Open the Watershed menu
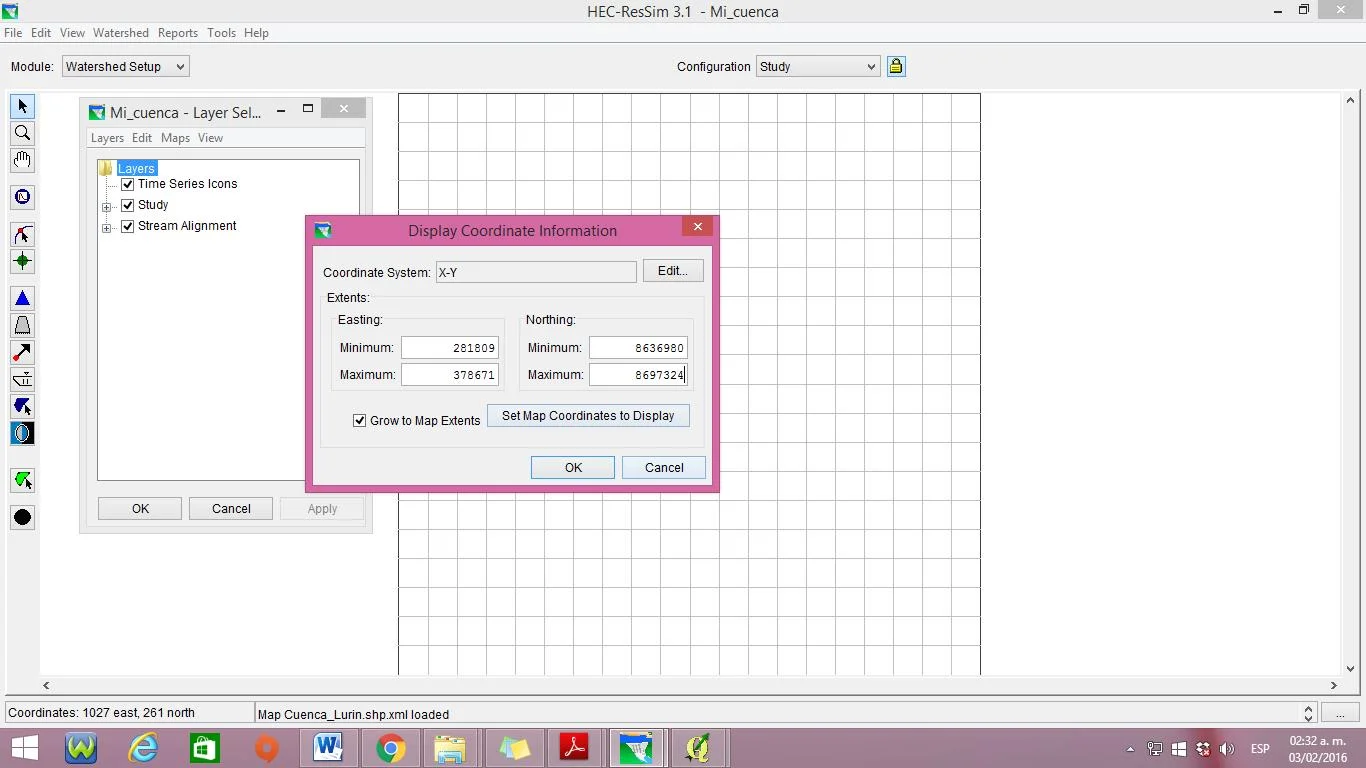The width and height of the screenshot is (1366, 768). pos(121,33)
